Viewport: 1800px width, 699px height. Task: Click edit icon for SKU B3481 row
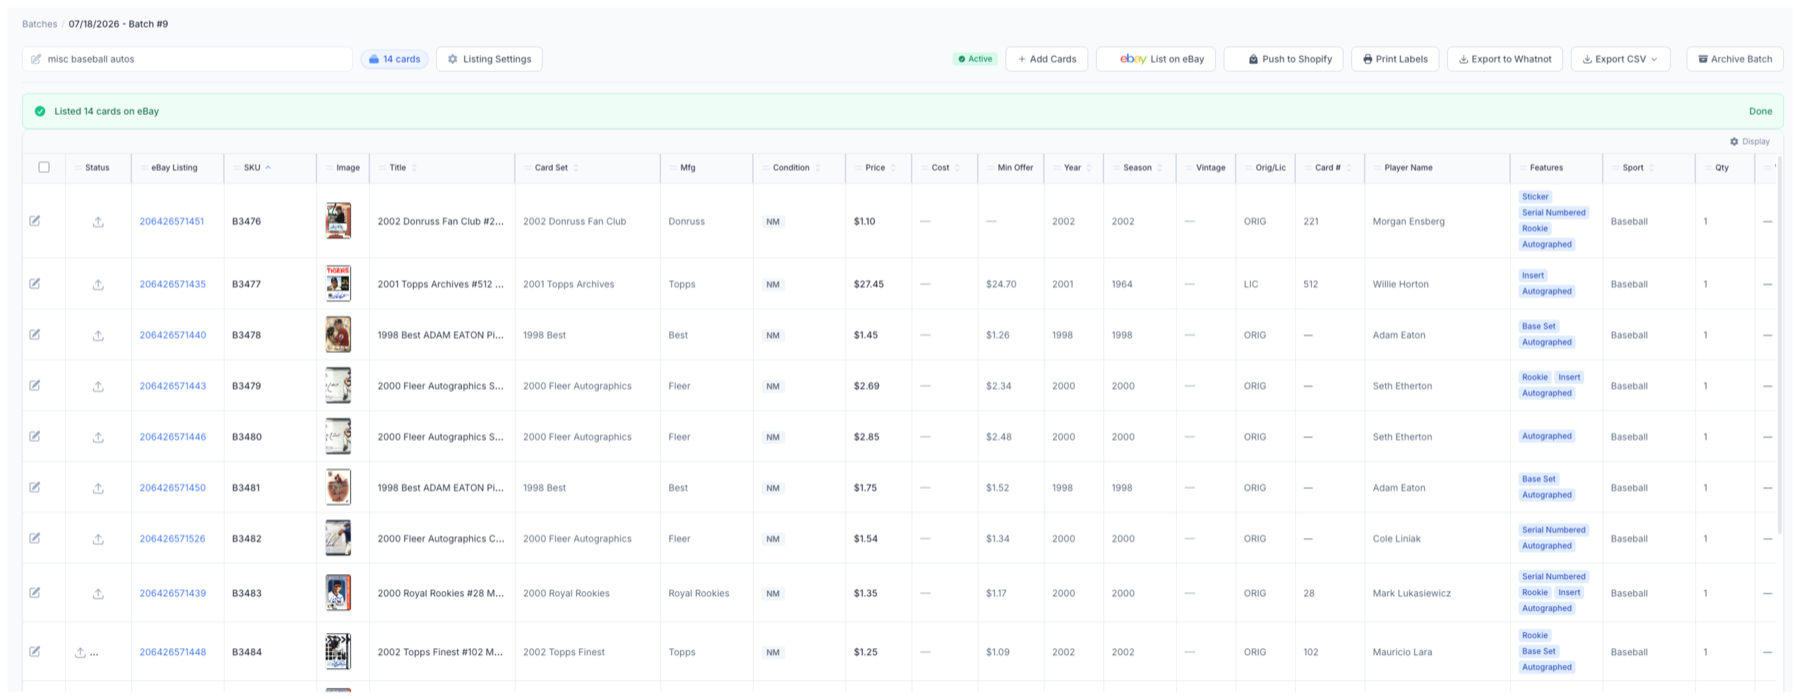tap(35, 488)
